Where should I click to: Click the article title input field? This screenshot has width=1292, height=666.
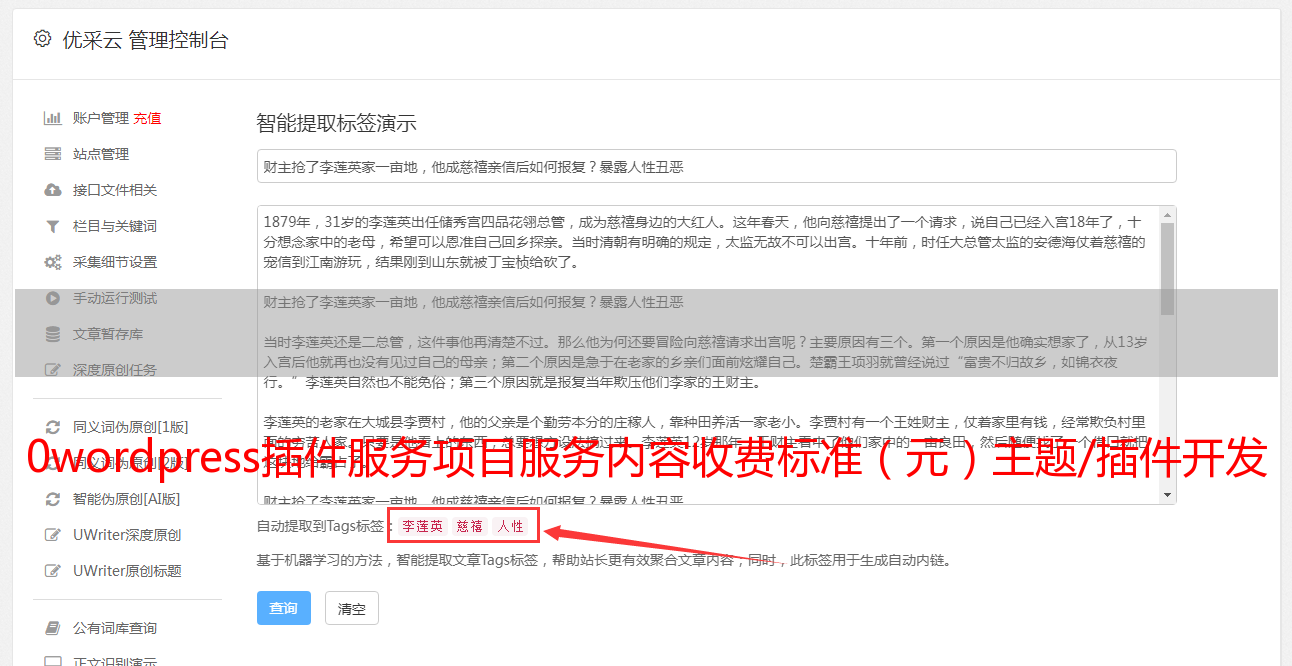pos(716,166)
